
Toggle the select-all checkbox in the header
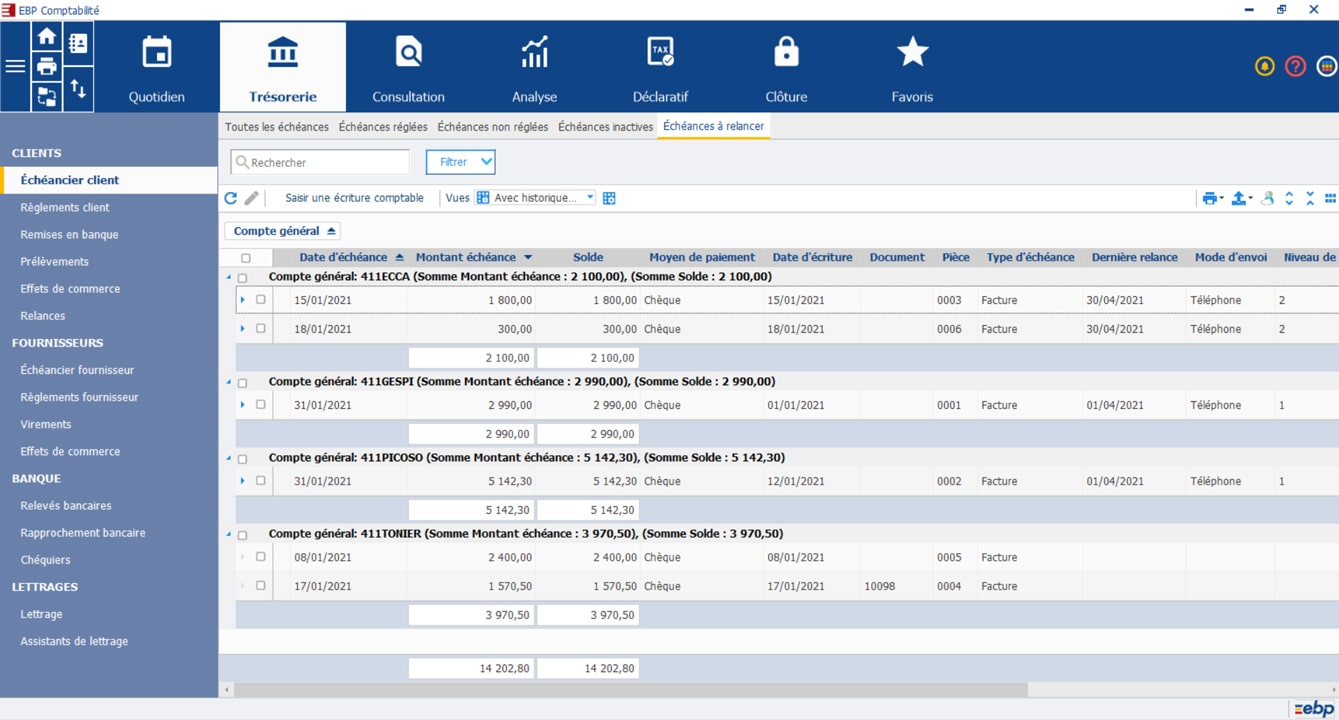[246, 258]
